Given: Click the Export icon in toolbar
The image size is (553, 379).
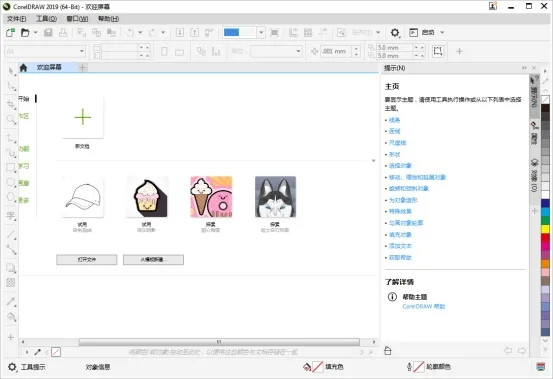Looking at the screenshot, I should 194,33.
